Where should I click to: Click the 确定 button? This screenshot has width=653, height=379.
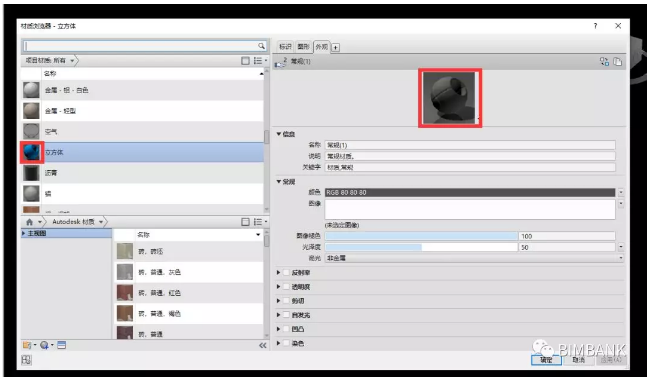[x=546, y=360]
